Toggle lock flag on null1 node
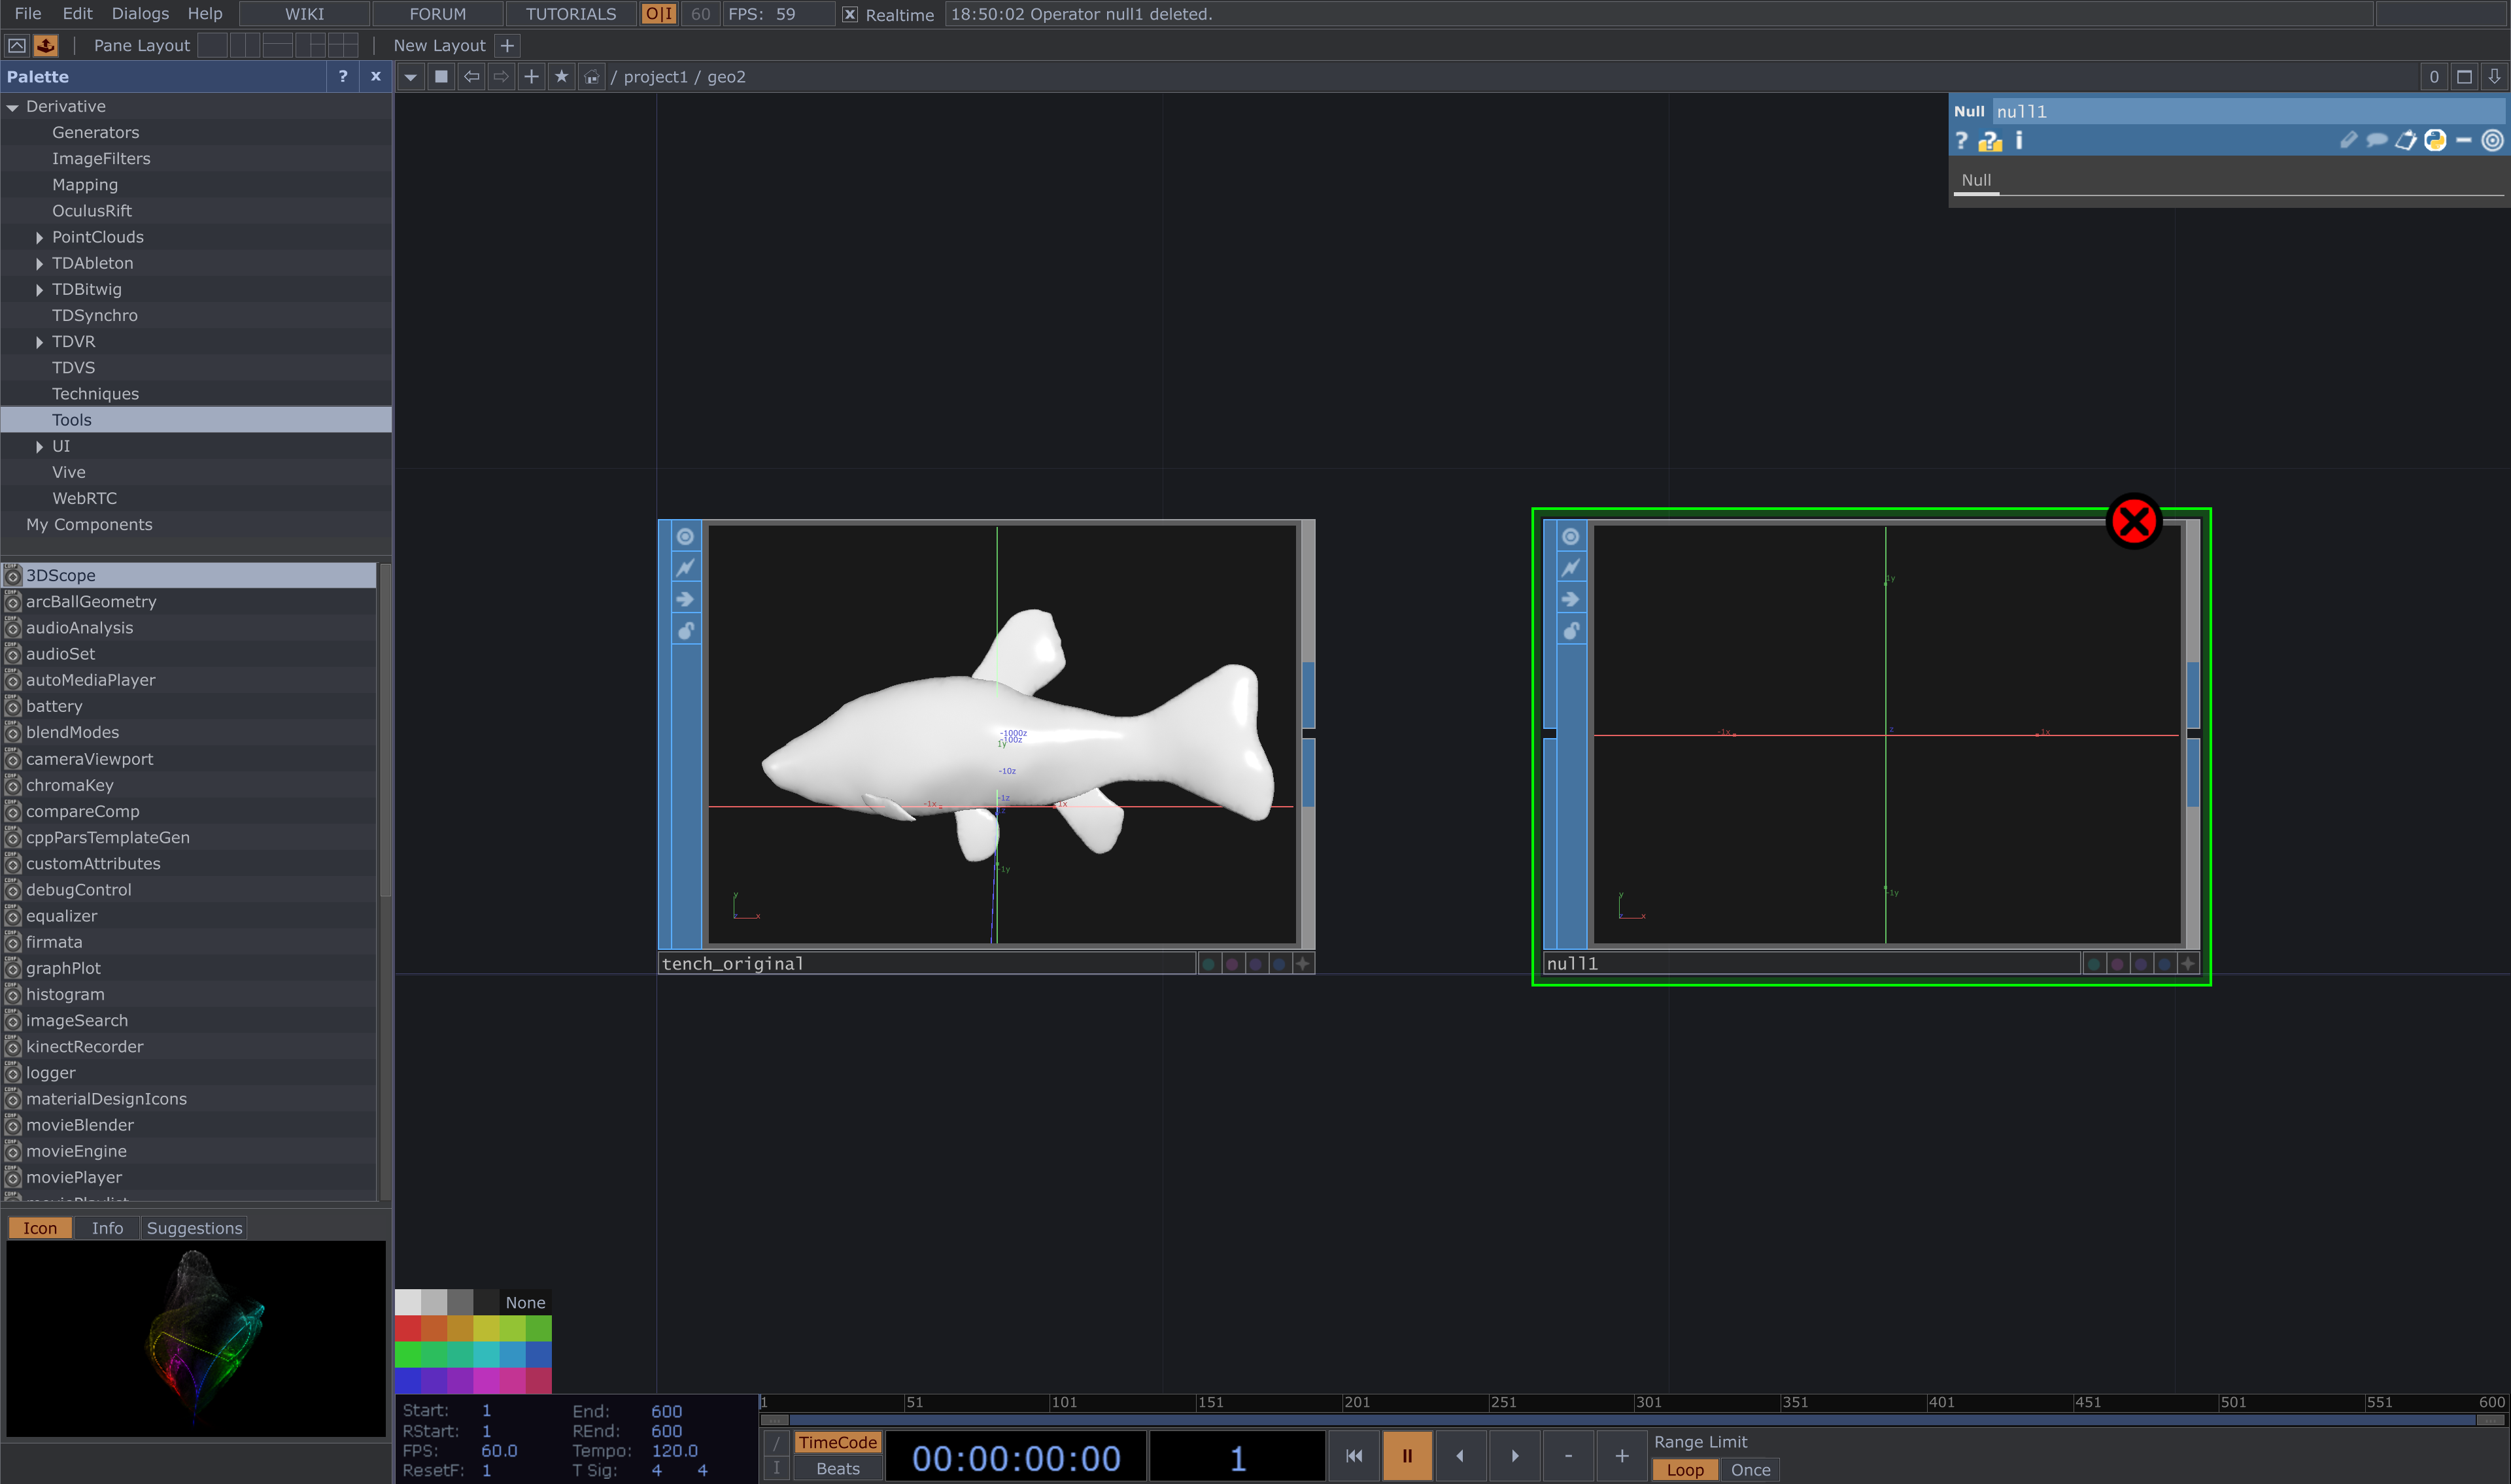This screenshot has width=2511, height=1484. click(1571, 631)
